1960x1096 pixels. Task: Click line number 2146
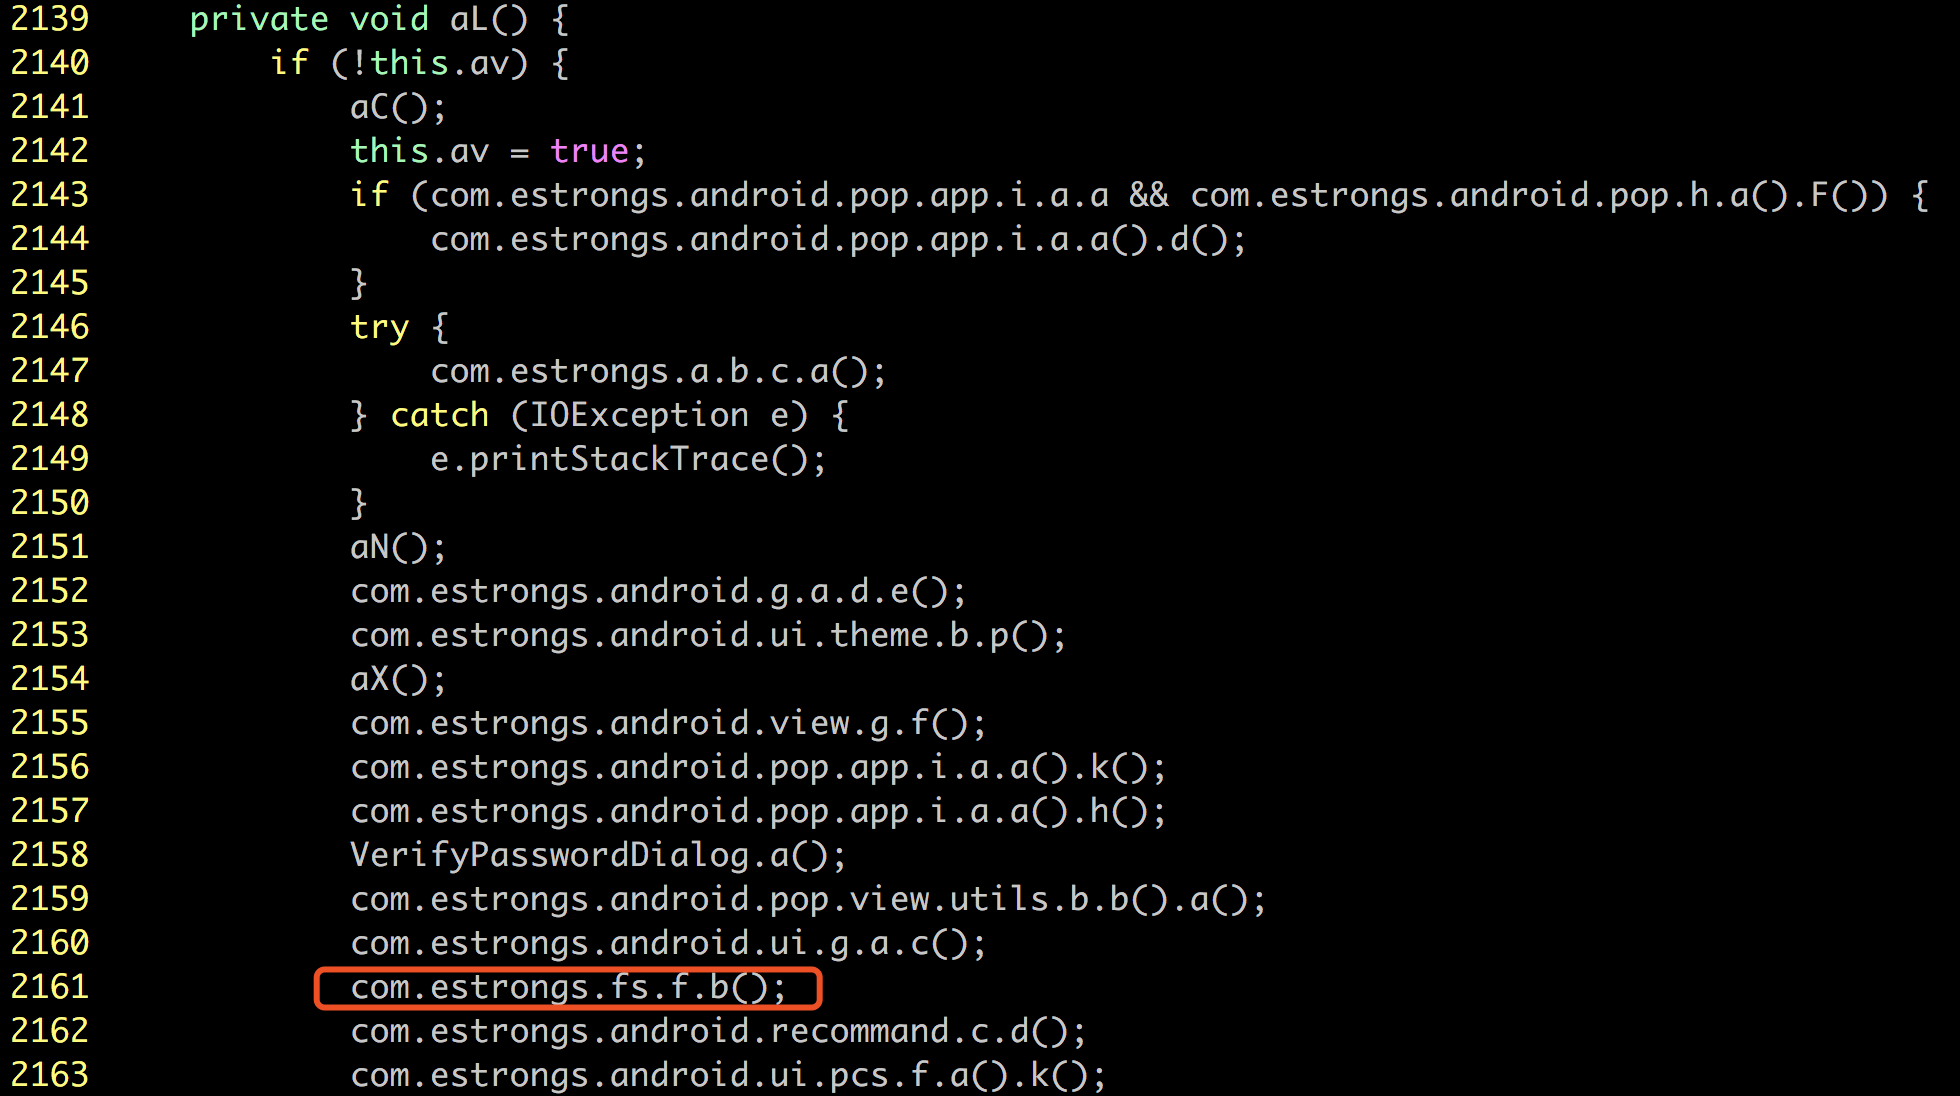pyautogui.click(x=50, y=327)
